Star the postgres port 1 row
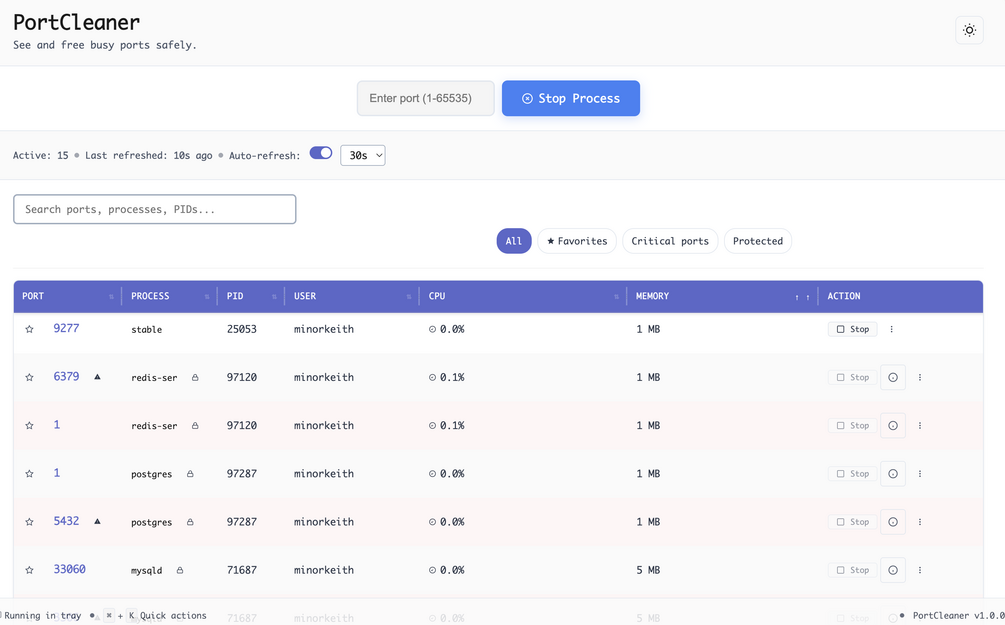Image resolution: width=1005 pixels, height=625 pixels. coord(29,474)
